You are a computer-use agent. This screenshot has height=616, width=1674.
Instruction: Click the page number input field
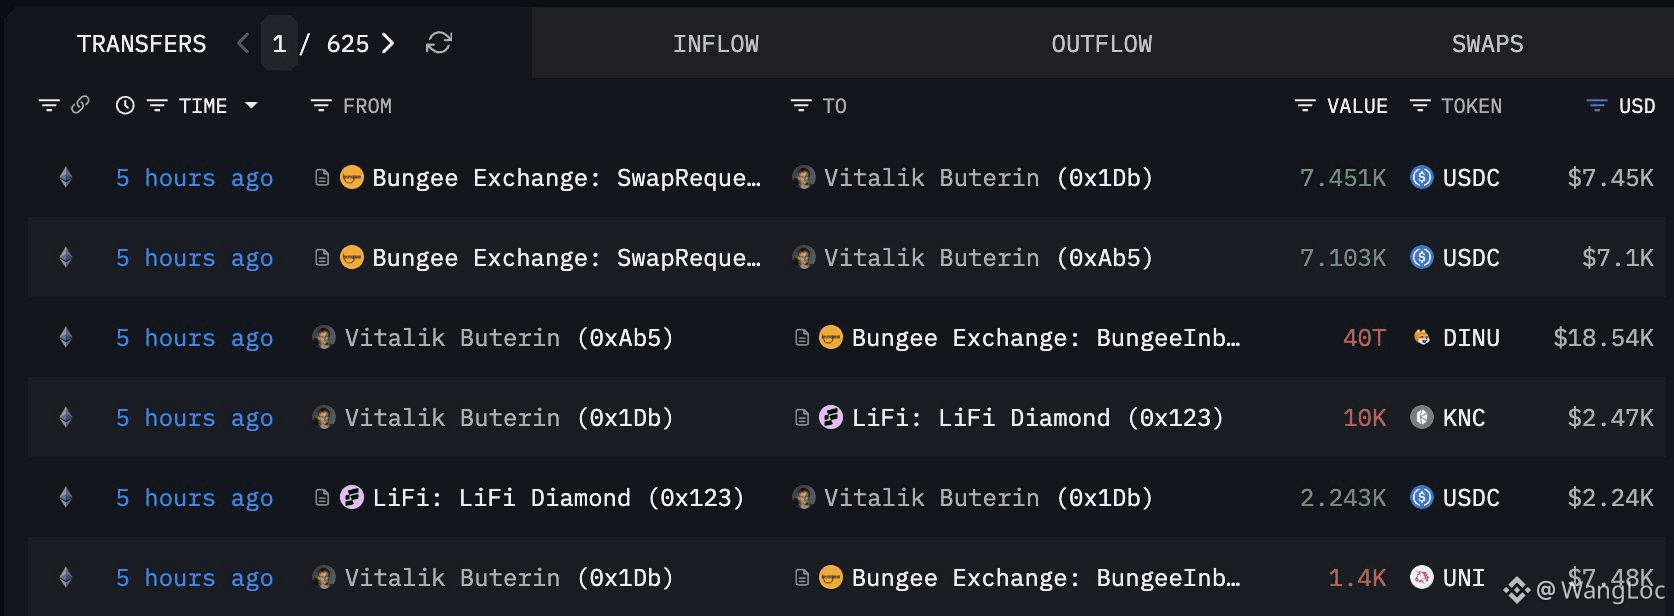(279, 44)
